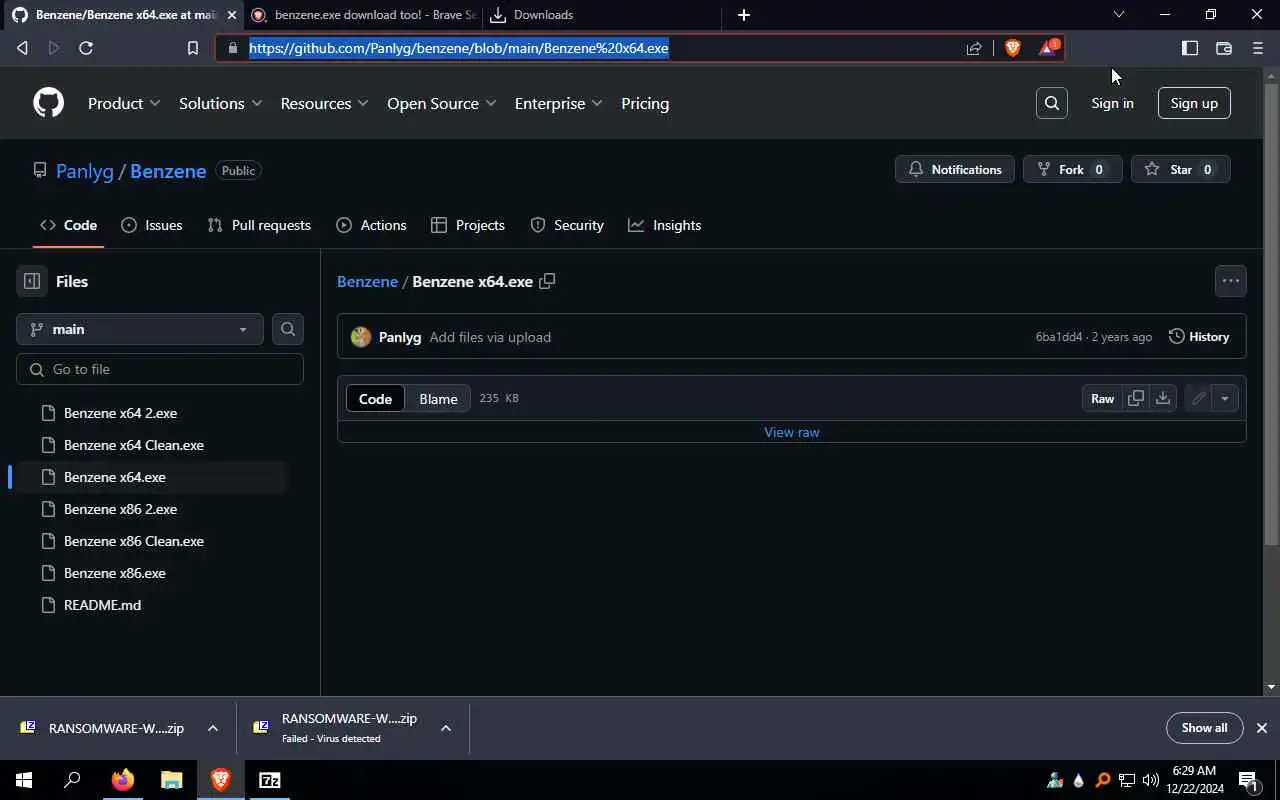Click the Sign in link
1280x800 pixels.
point(1112,103)
